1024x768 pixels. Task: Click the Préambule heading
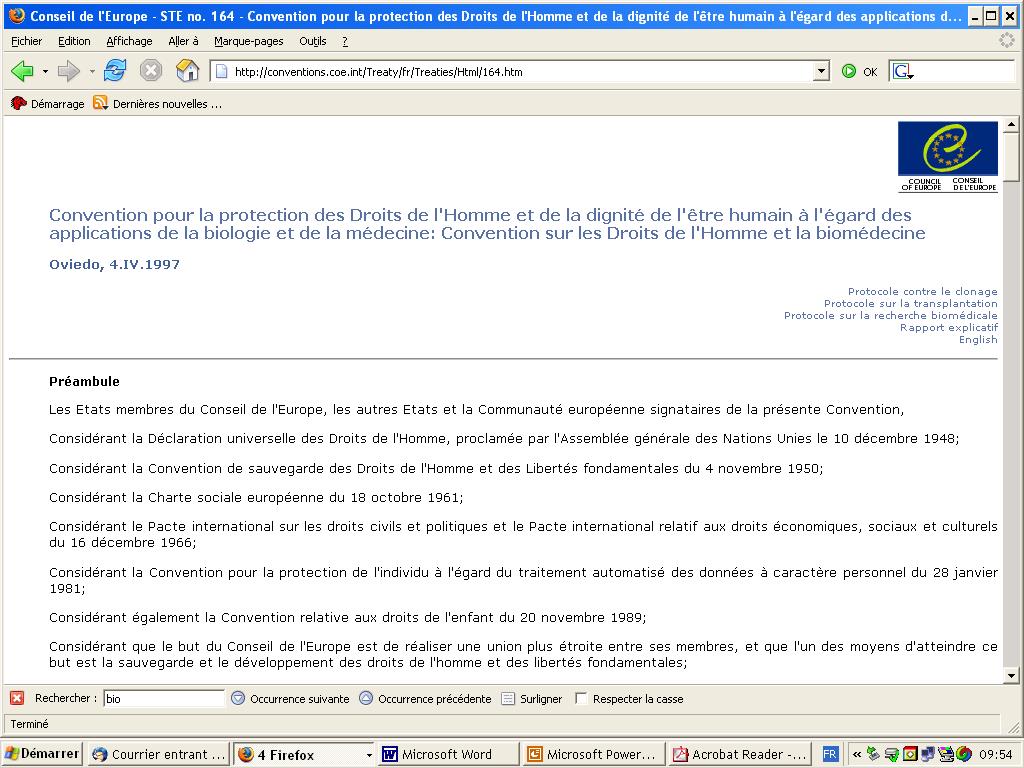(x=84, y=381)
